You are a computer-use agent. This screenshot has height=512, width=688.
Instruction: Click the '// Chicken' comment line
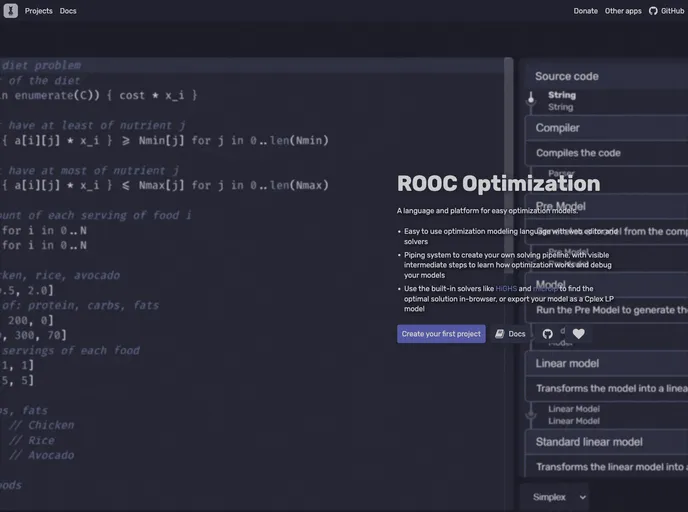point(42,426)
